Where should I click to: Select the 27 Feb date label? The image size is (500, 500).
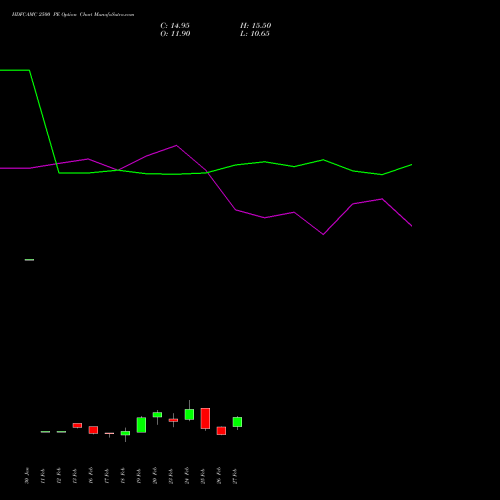pyautogui.click(x=235, y=476)
